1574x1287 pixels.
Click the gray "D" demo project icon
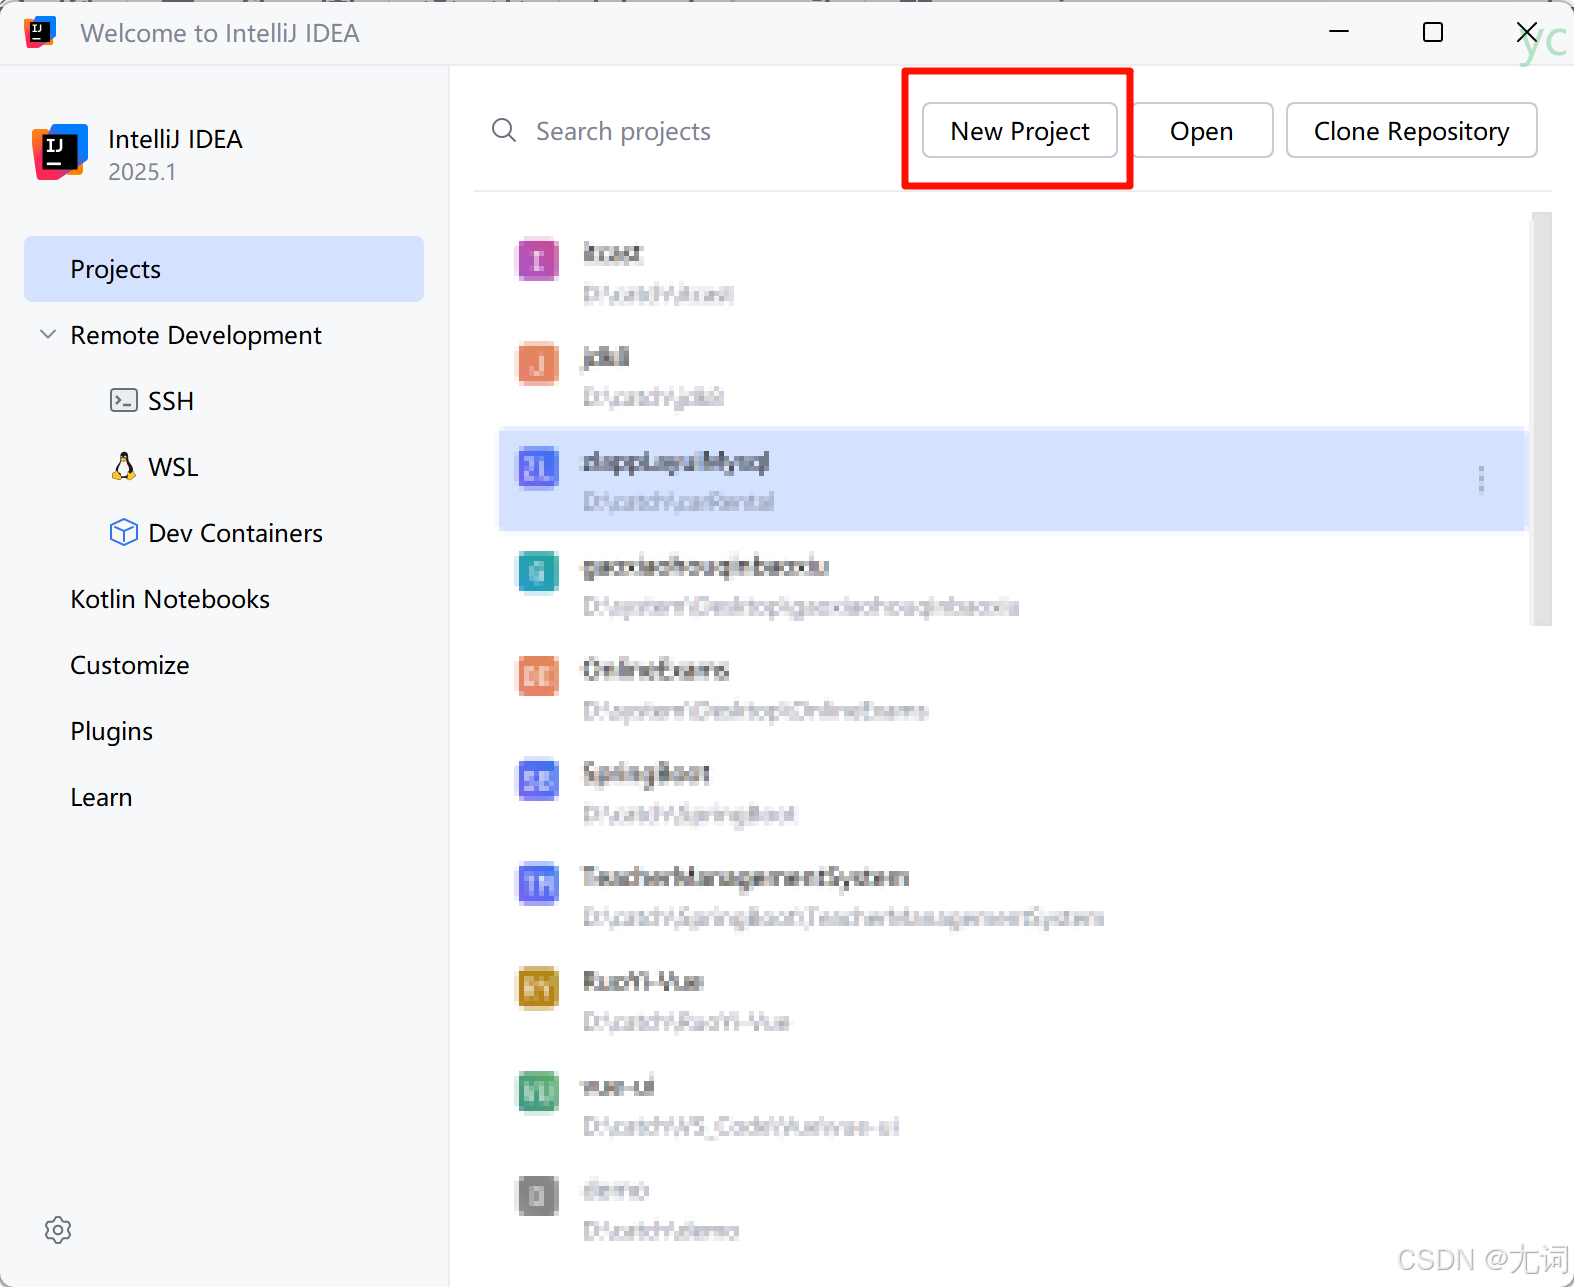pyautogui.click(x=538, y=1196)
